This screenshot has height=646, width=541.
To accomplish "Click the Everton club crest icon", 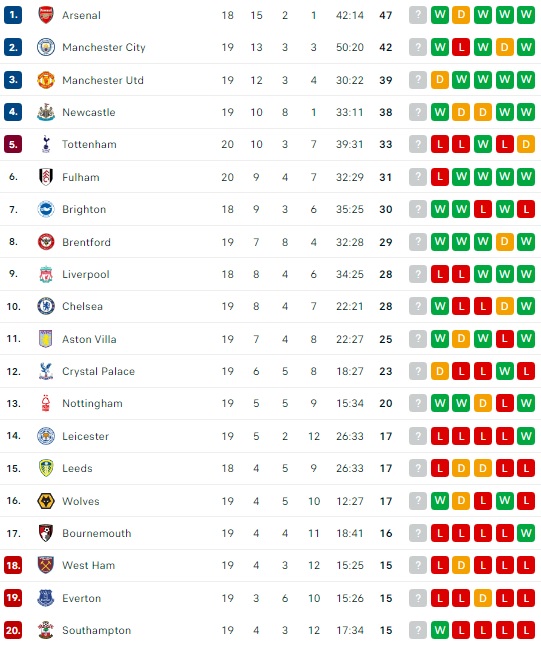I will tap(46, 598).
